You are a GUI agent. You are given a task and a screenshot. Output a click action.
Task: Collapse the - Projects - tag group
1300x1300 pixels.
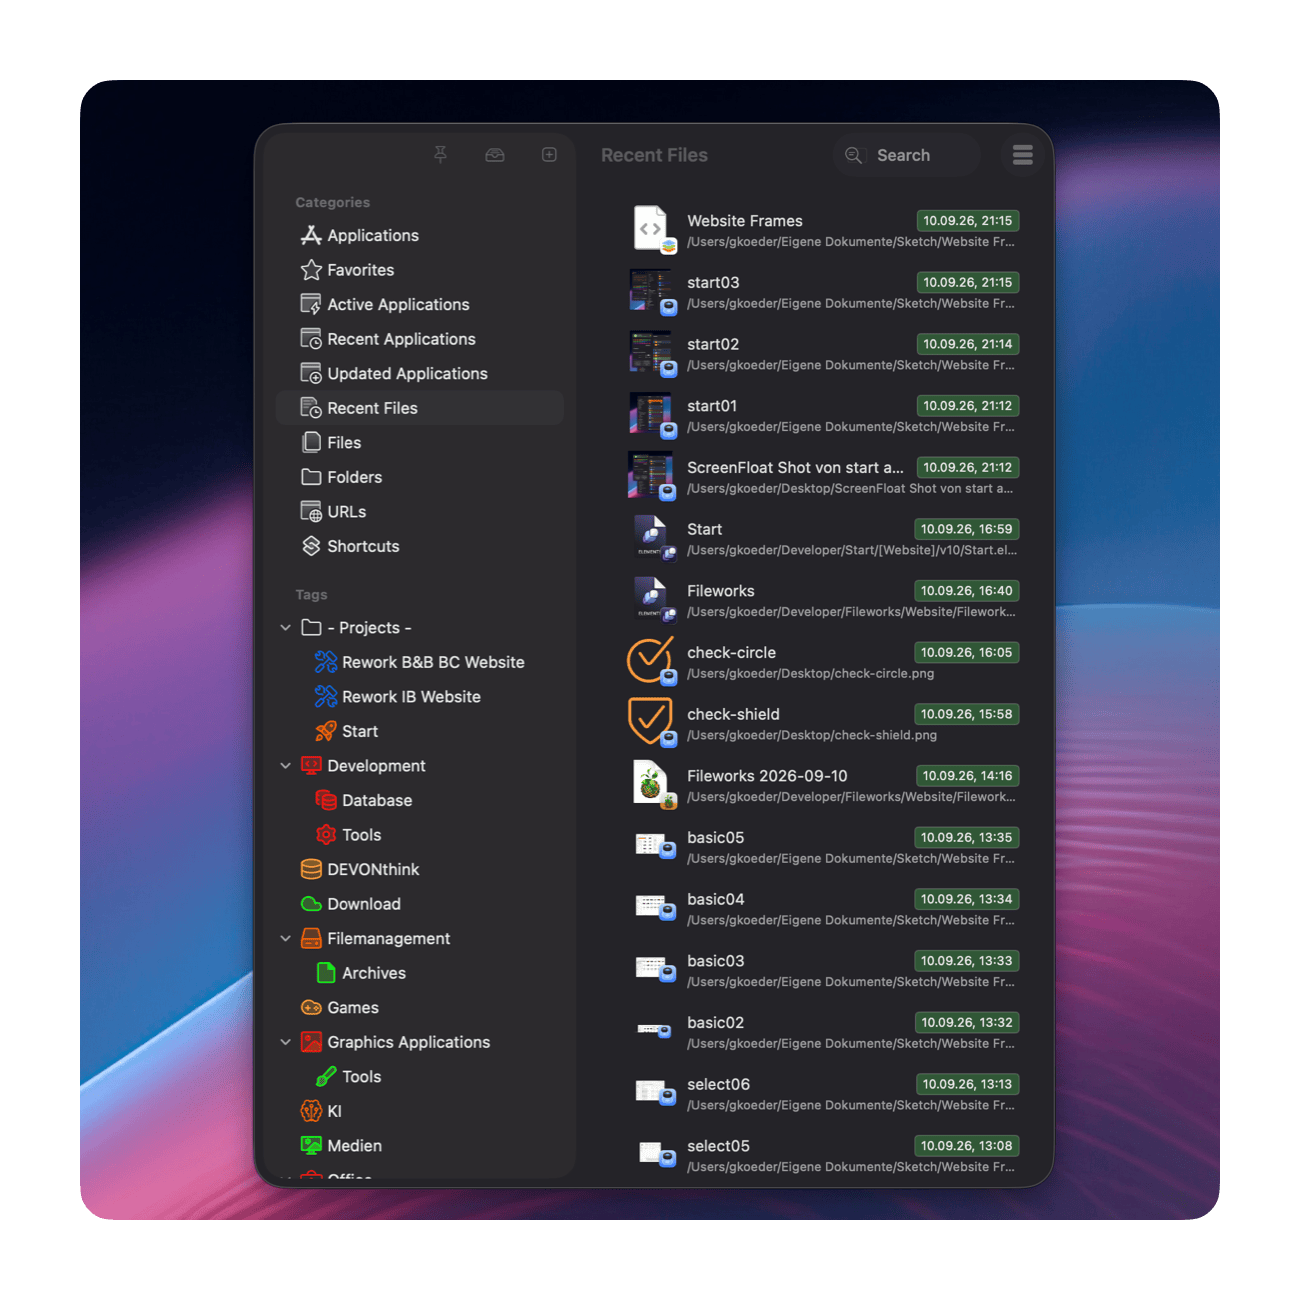(286, 628)
